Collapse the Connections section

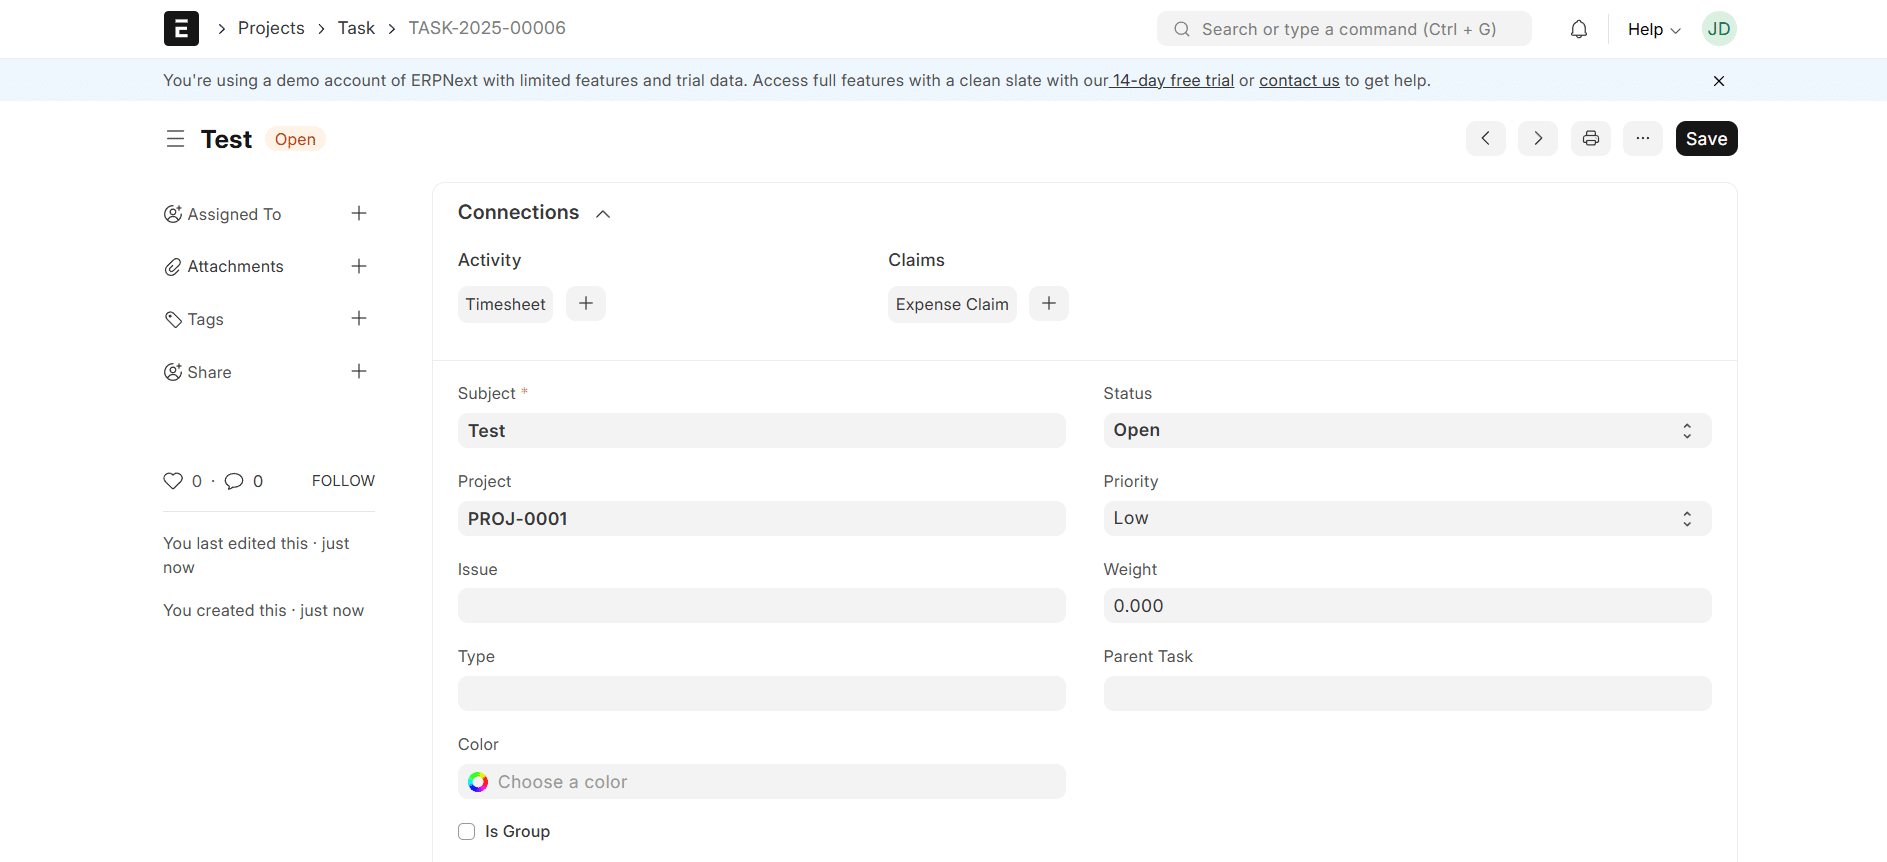coord(602,214)
